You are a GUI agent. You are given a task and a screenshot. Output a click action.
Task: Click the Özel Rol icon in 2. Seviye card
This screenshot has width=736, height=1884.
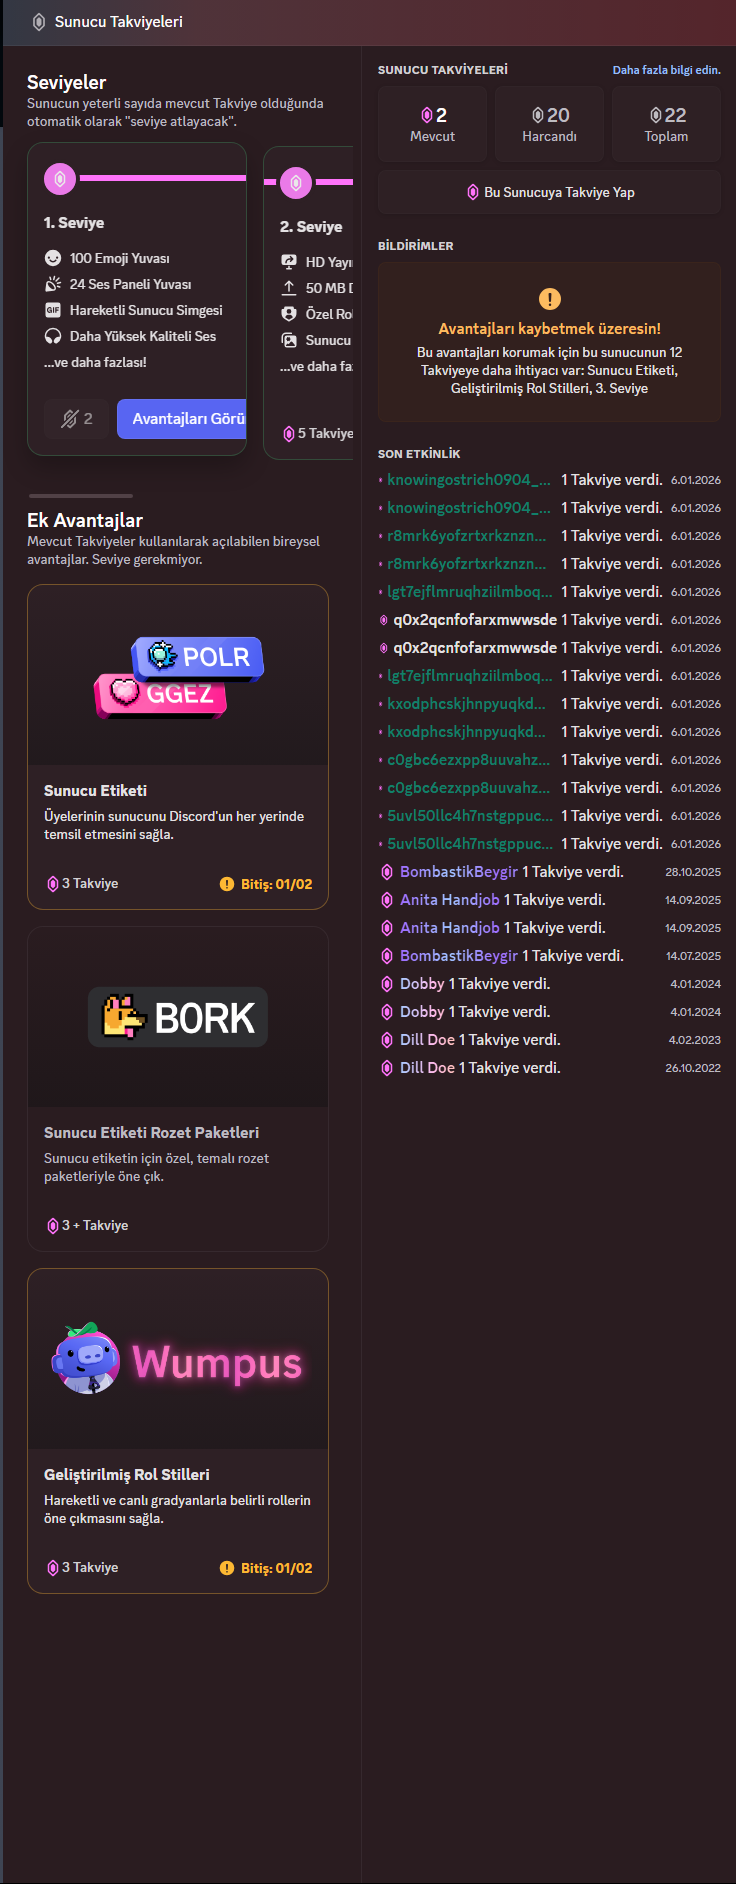pos(289,314)
